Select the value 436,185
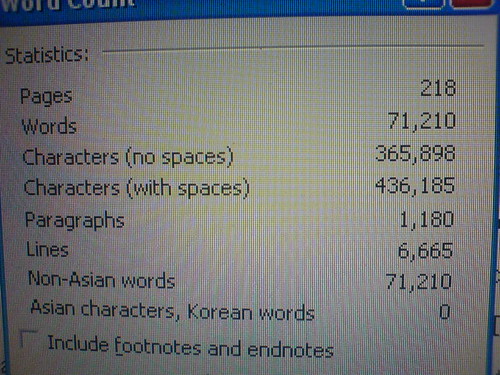500x375 pixels. 415,186
